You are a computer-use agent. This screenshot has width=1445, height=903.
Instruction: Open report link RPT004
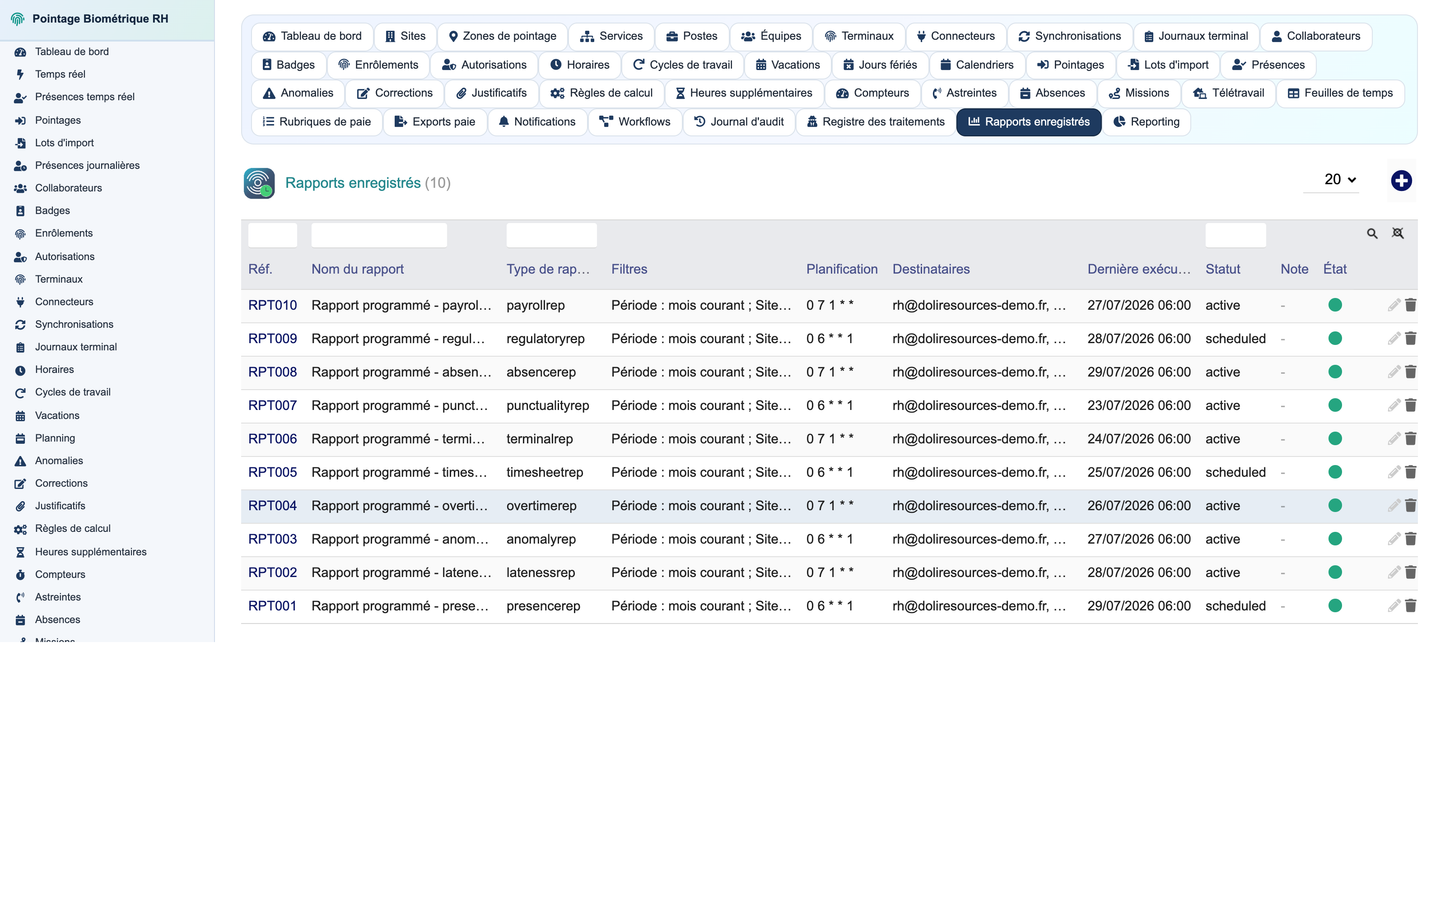coord(272,506)
